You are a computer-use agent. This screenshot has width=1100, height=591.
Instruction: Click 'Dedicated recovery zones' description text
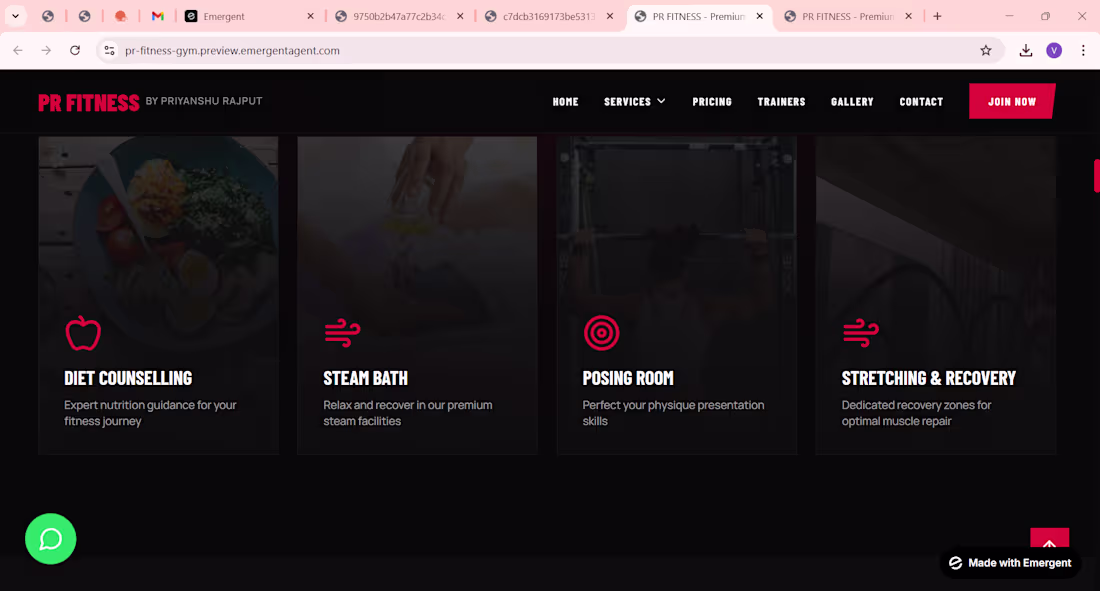916,413
